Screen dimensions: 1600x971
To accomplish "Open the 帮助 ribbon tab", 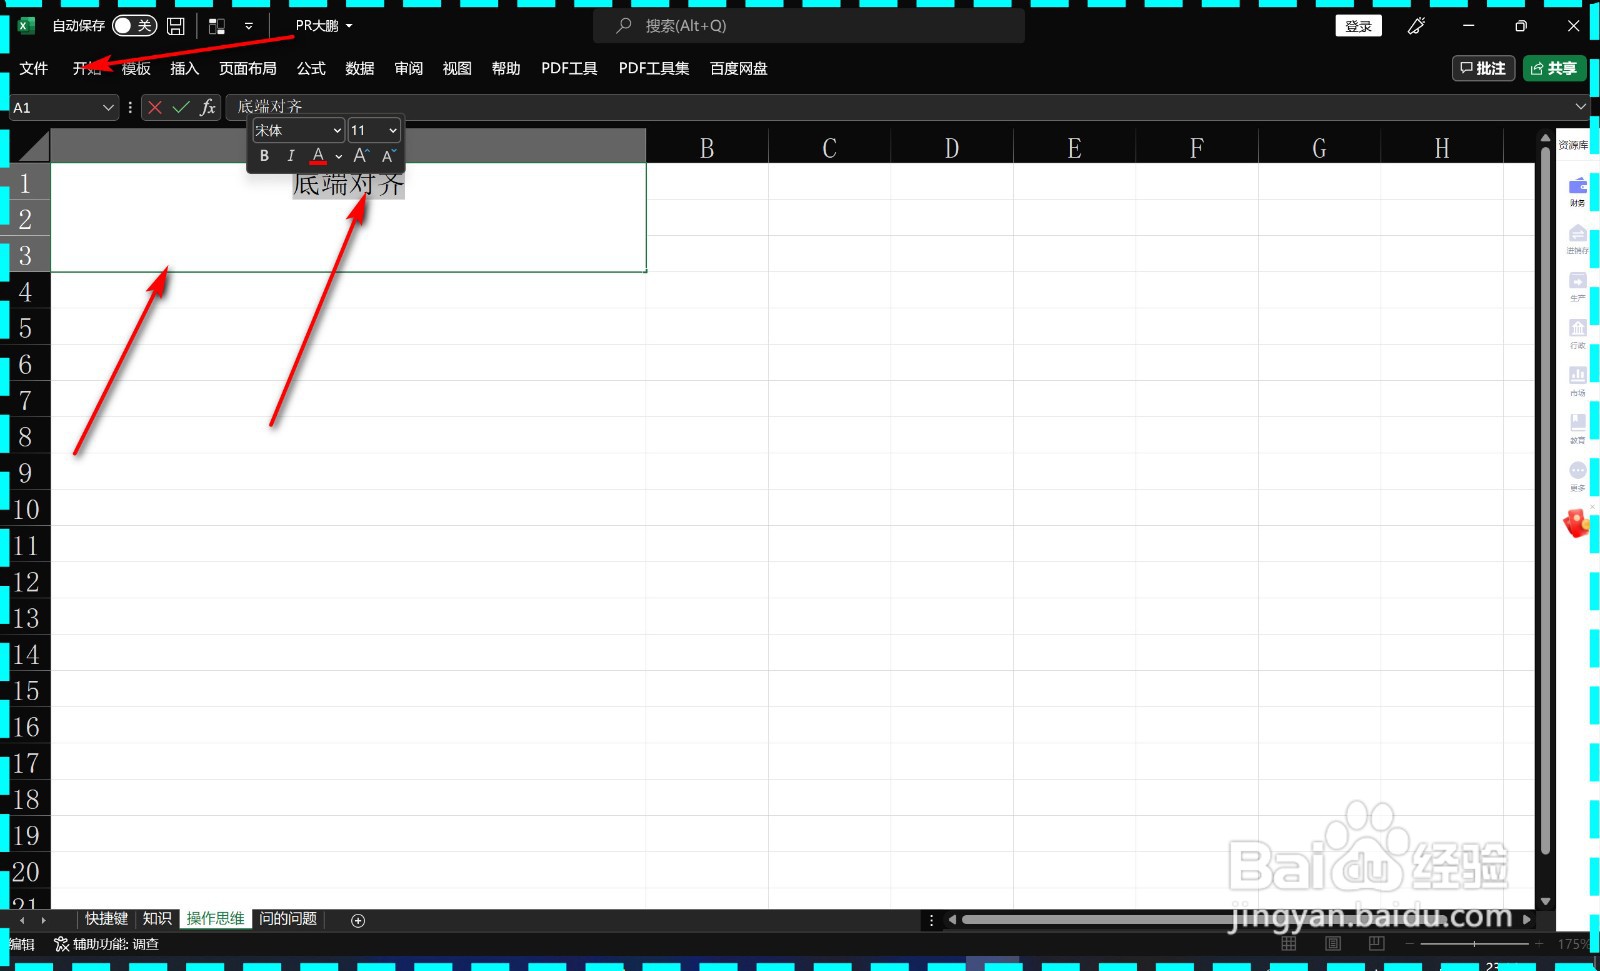I will [506, 68].
